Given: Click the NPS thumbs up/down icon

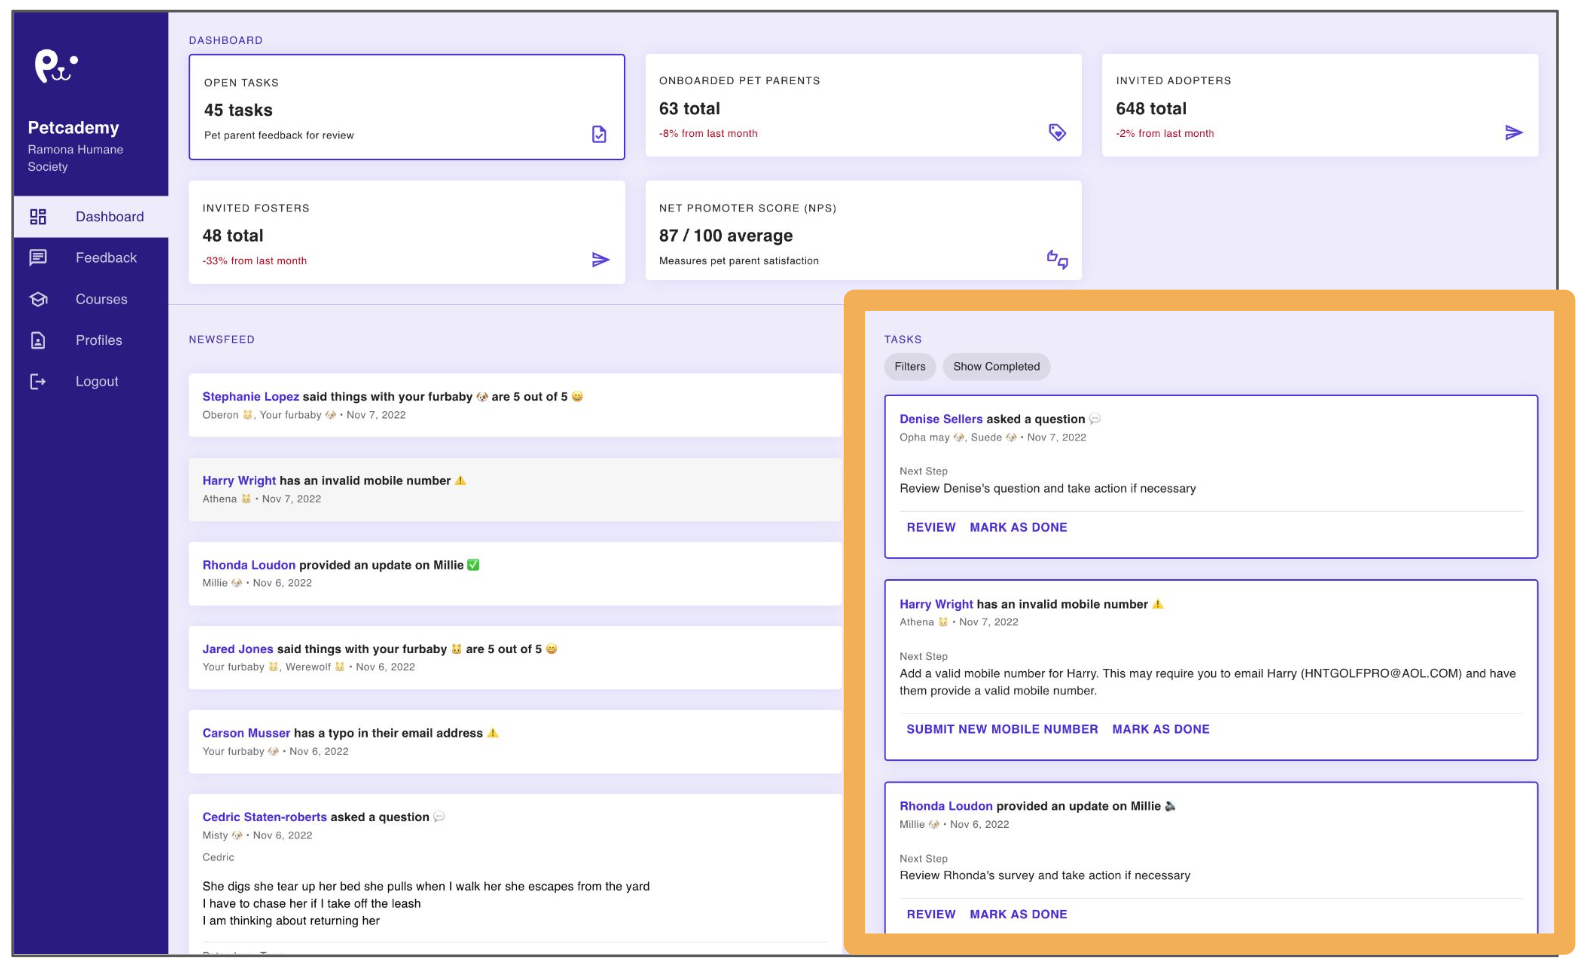Looking at the screenshot, I should tap(1057, 260).
